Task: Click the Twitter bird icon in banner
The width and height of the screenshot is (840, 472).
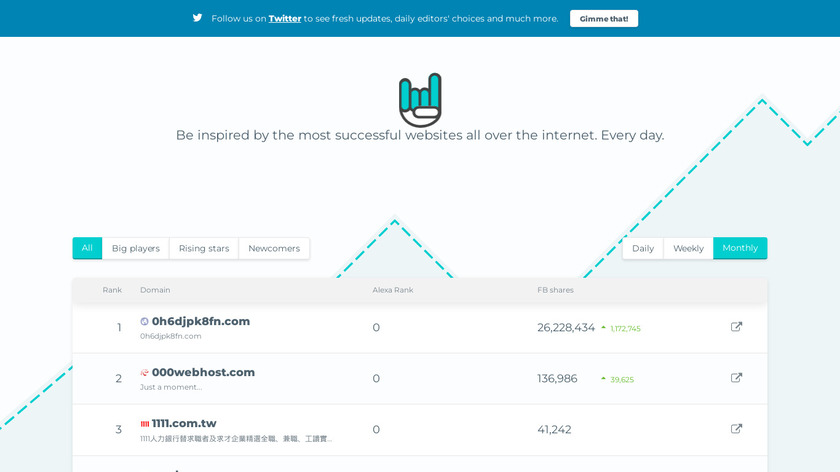Action: 197,18
